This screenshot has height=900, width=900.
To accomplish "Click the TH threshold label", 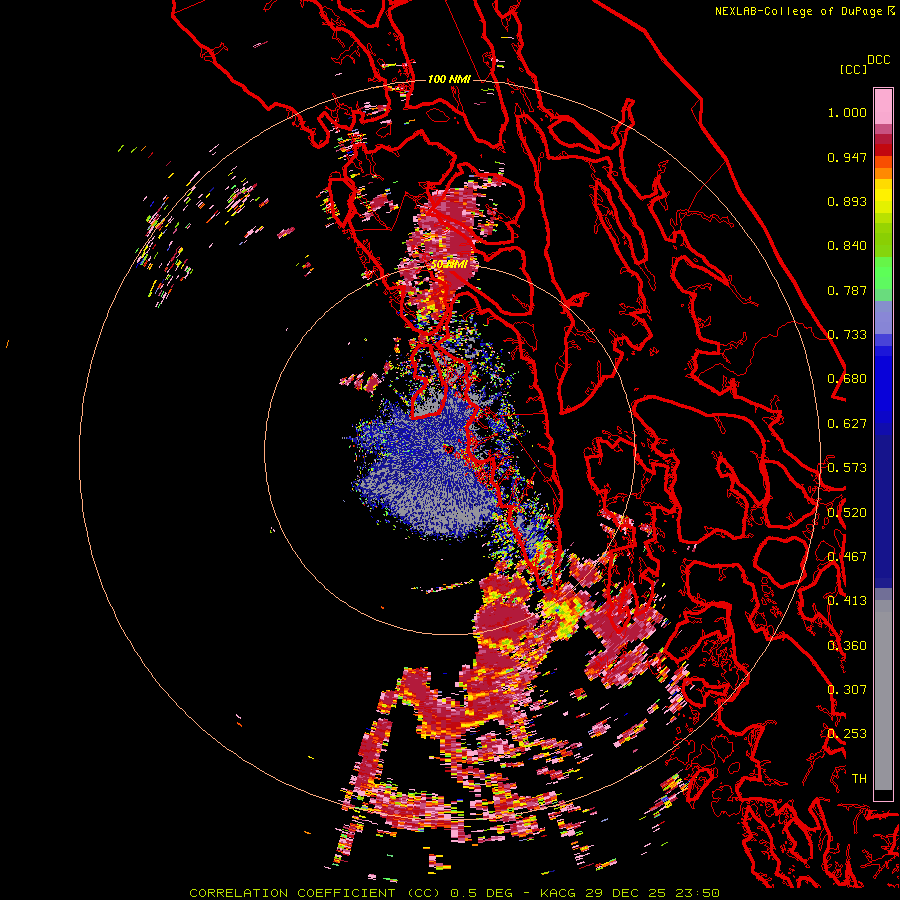I will 859,779.
